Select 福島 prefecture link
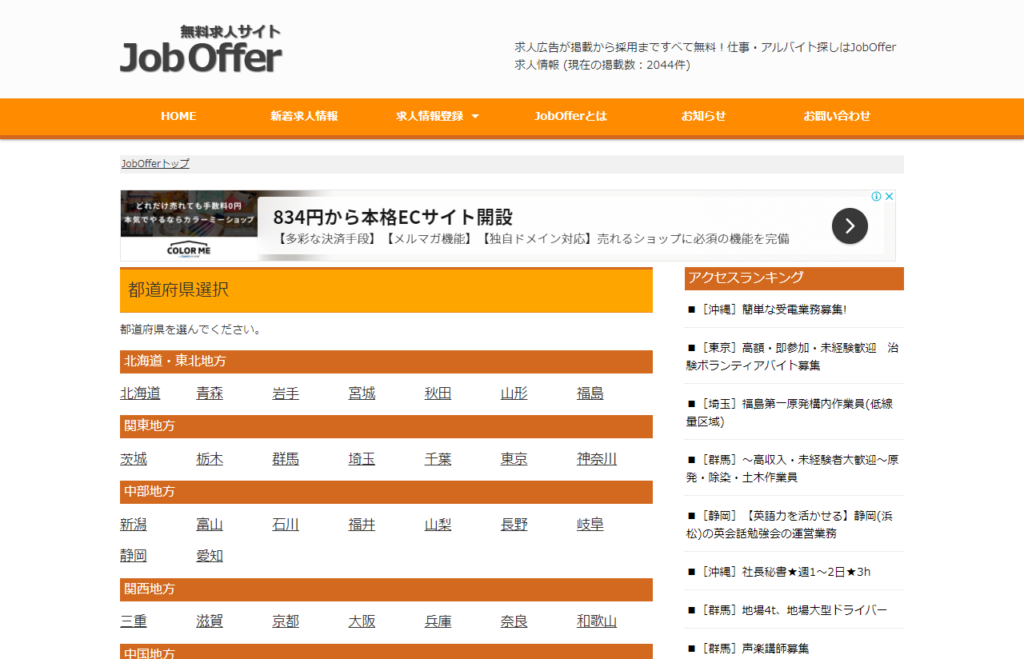1024x659 pixels. 590,393
